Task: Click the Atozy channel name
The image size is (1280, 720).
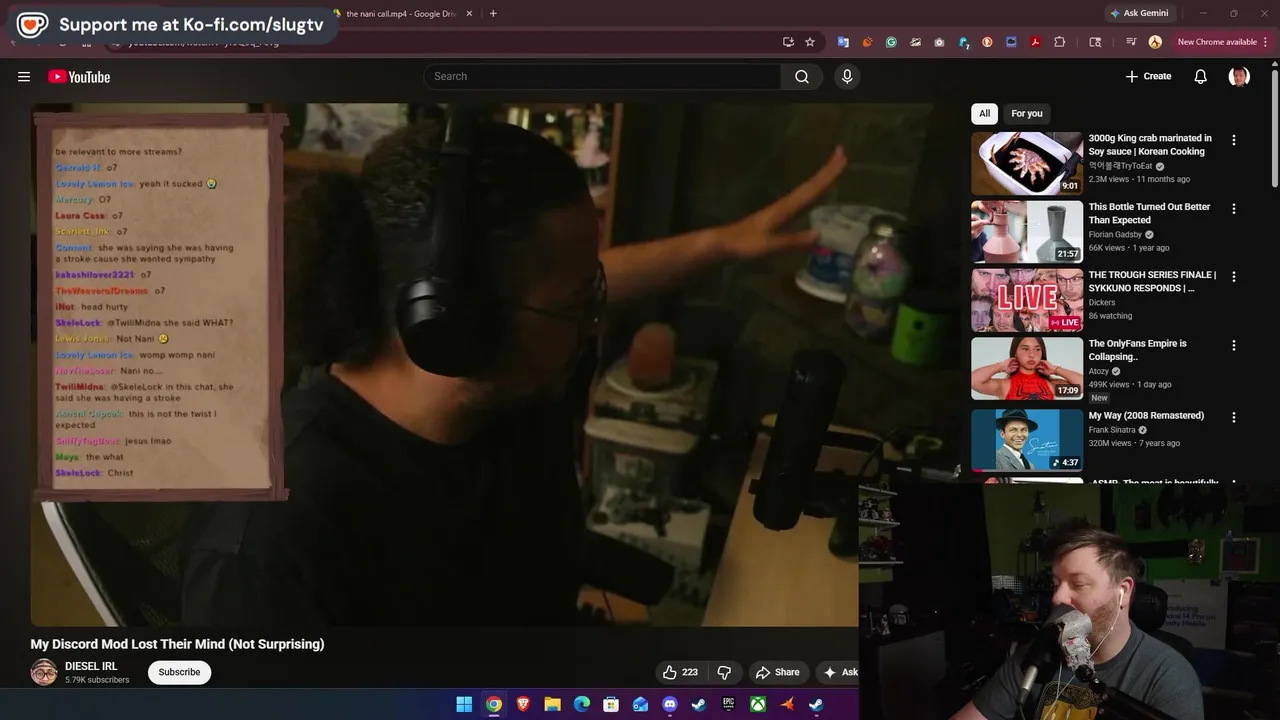Action: 1099,371
